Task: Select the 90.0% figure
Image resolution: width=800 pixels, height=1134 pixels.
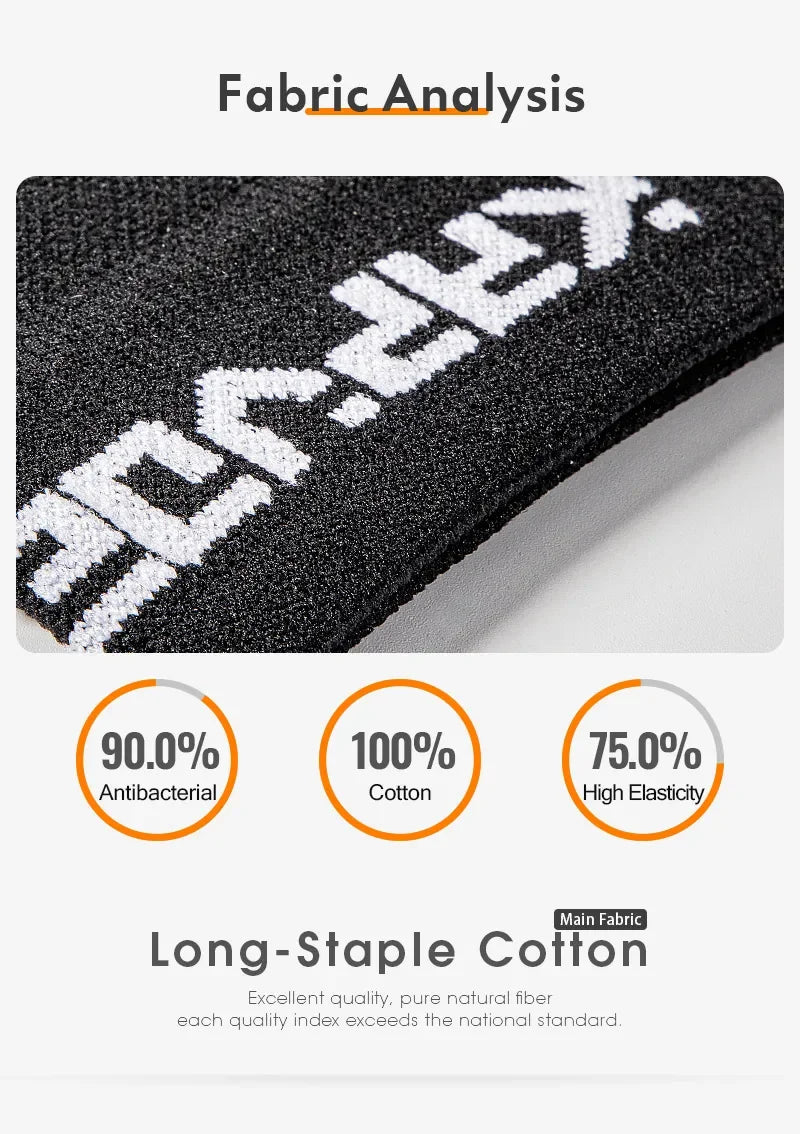Action: click(160, 751)
